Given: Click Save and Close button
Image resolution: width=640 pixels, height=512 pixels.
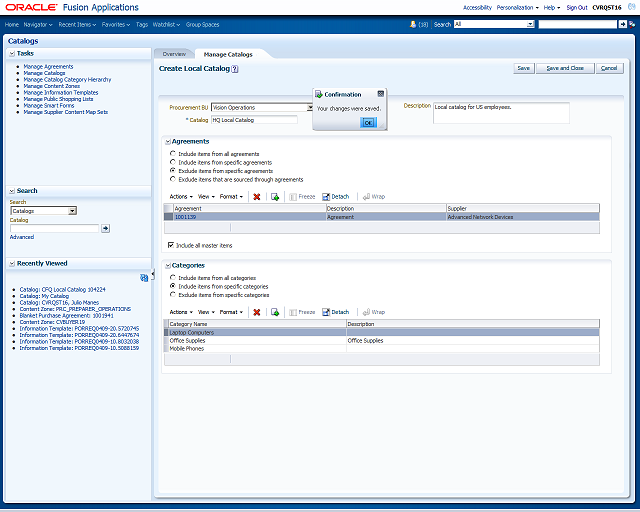Looking at the screenshot, I should (x=565, y=68).
